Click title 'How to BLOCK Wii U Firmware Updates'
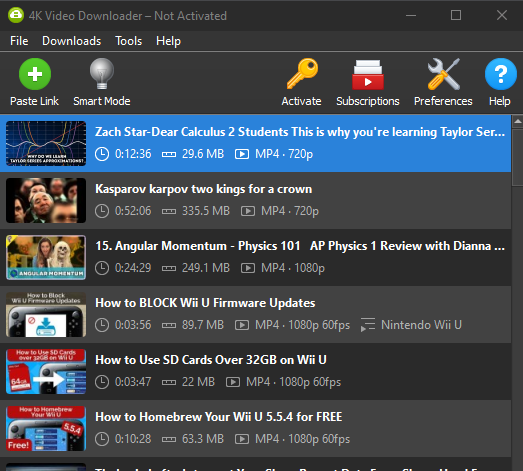 tap(205, 303)
